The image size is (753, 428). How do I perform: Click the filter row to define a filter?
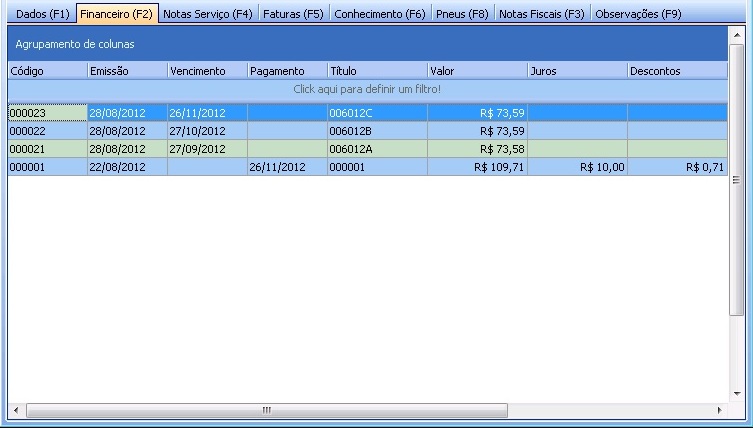(x=367, y=89)
